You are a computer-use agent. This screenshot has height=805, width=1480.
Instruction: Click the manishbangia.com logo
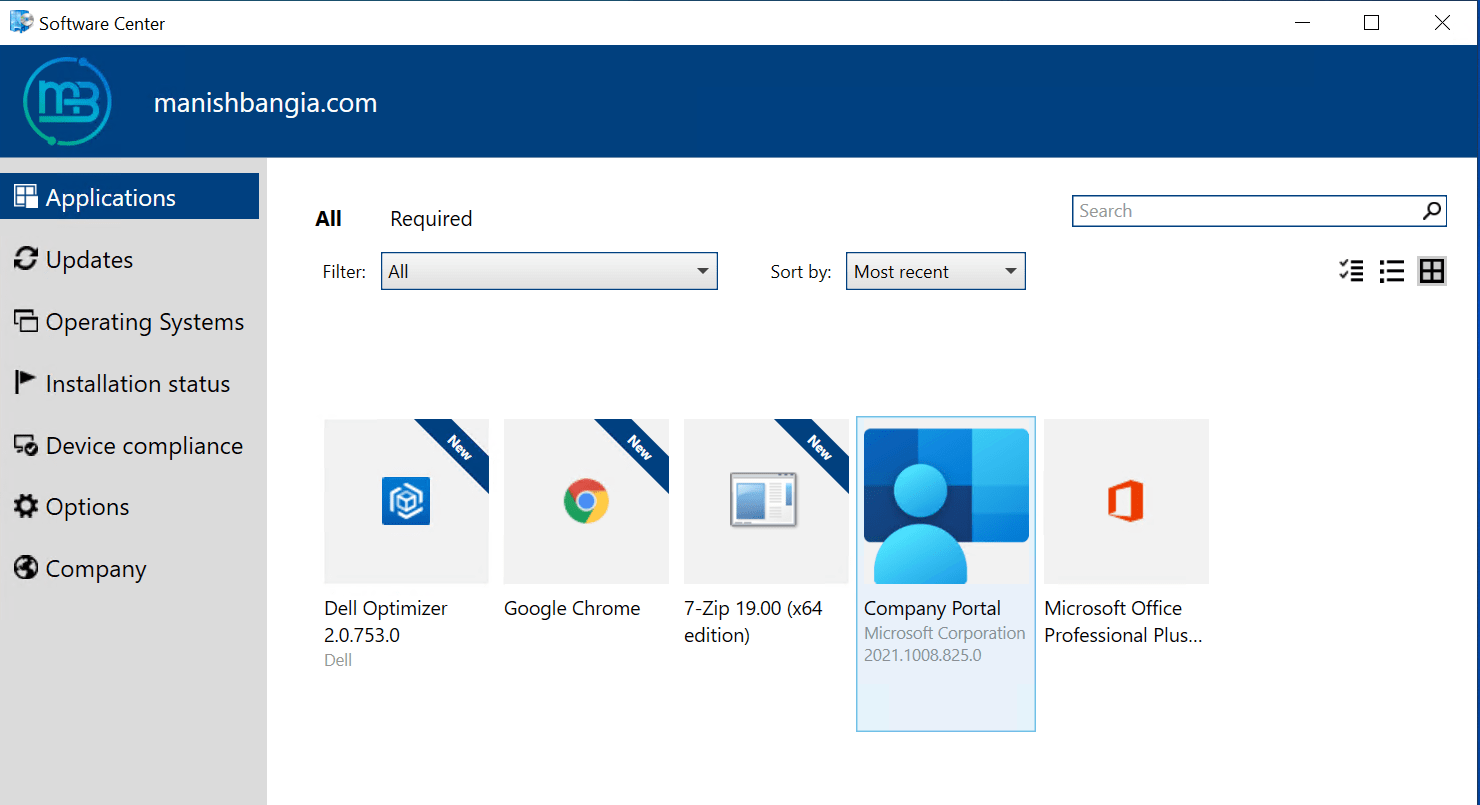coord(66,101)
